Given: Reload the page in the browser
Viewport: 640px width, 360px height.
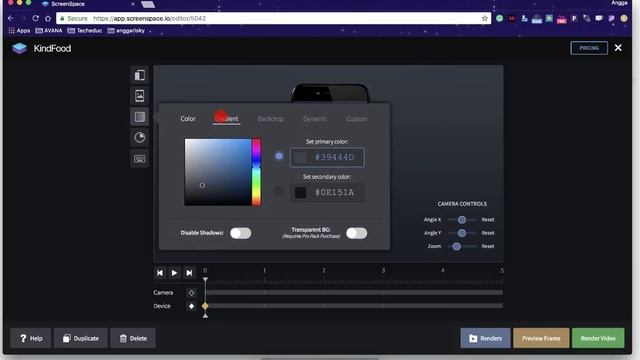Looking at the screenshot, I should [x=36, y=18].
